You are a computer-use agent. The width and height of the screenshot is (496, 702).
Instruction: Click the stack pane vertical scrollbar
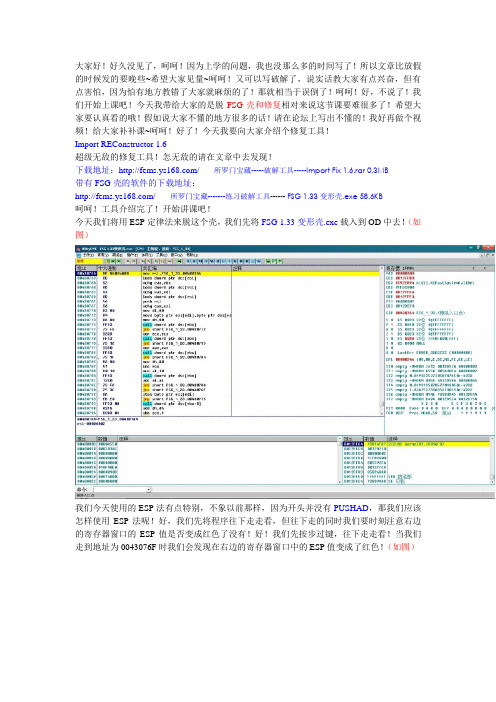492,462
